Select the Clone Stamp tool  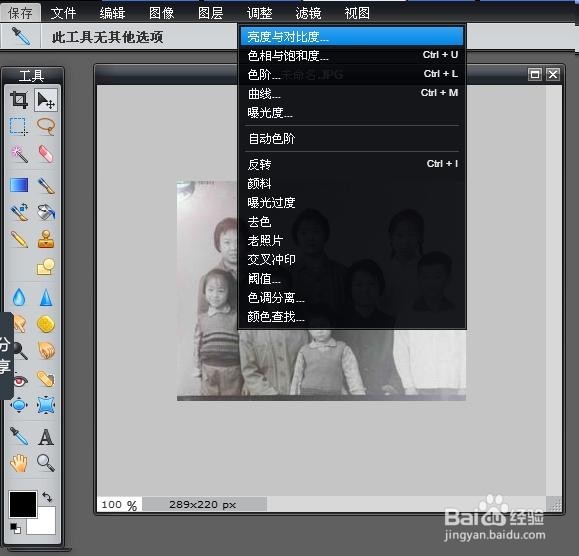coord(46,239)
